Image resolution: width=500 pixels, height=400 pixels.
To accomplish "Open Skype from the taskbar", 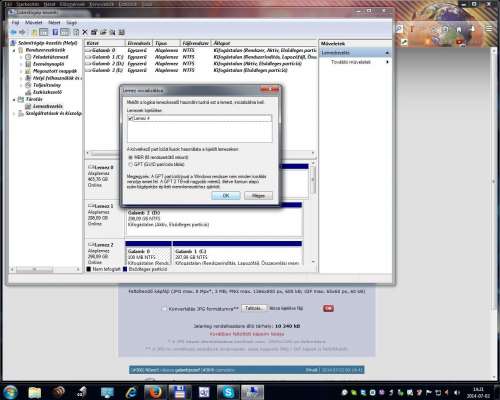I will (228, 392).
